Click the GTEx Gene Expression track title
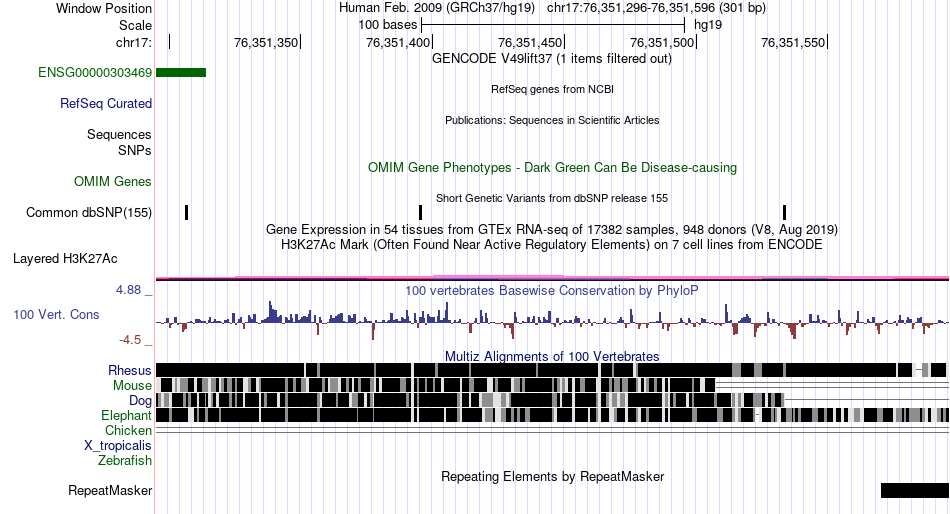 pos(552,230)
